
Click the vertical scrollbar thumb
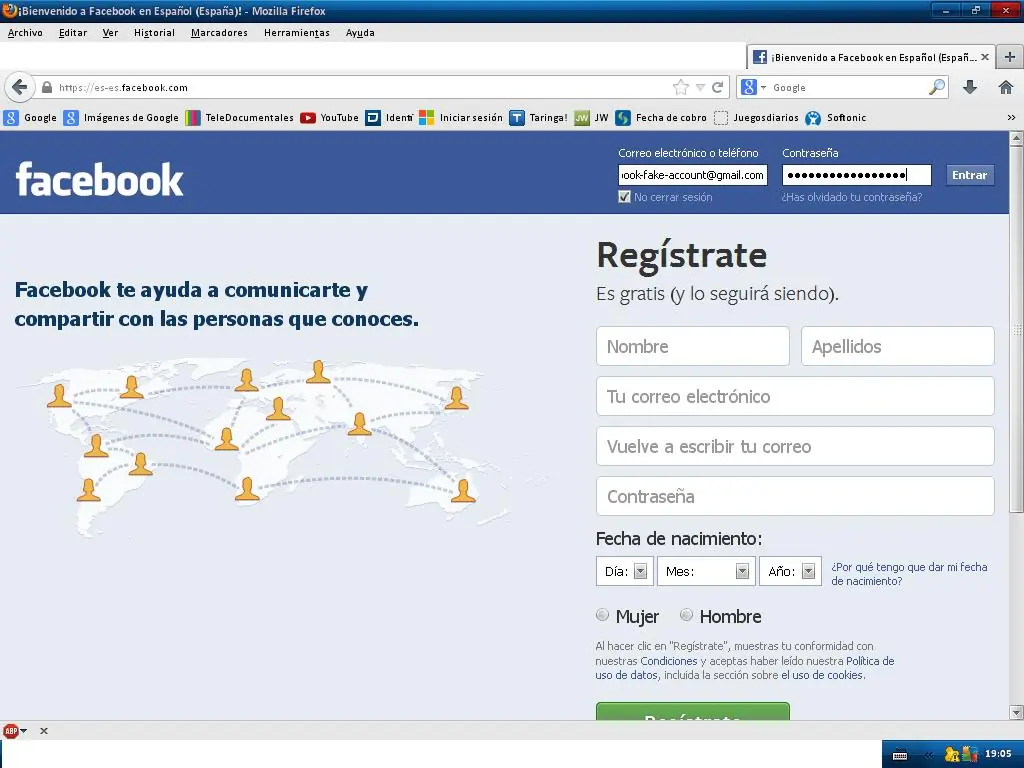tap(1016, 329)
